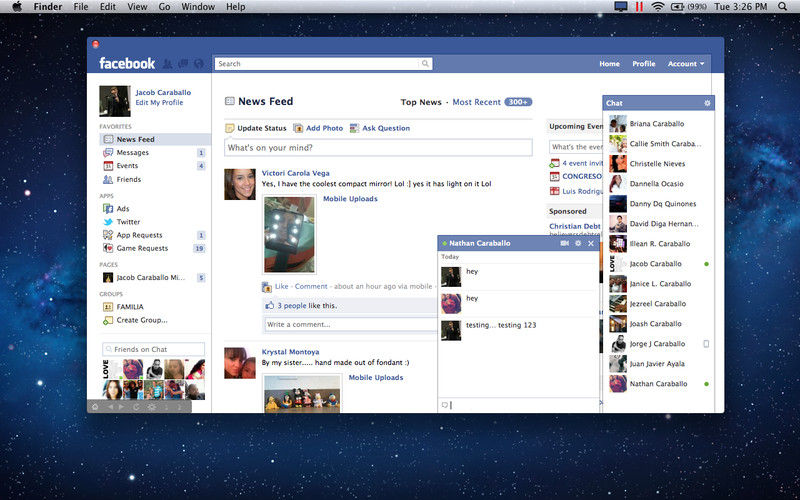Viewport: 800px width, 500px height.
Task: Click the Write a comment field
Action: coord(351,324)
